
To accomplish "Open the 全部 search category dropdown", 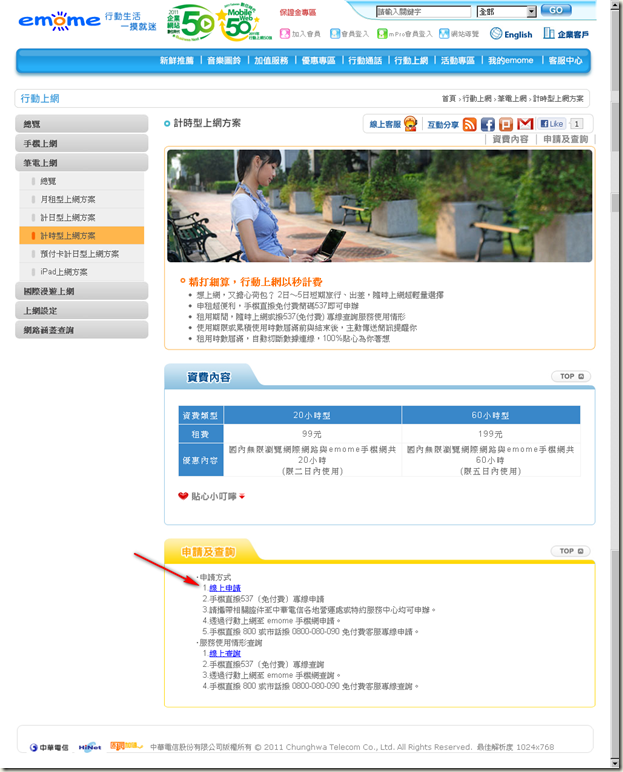I will (506, 11).
